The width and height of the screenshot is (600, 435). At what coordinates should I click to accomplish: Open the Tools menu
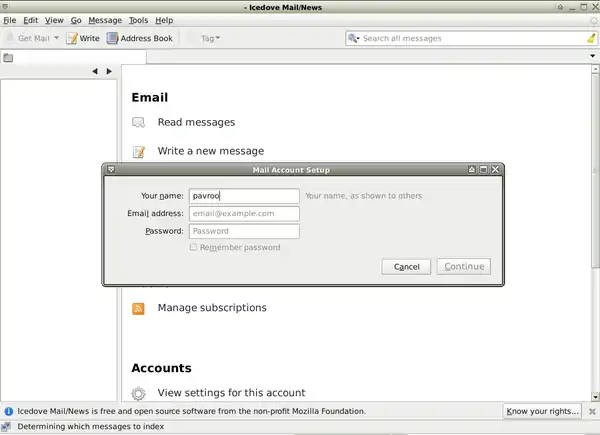coord(138,20)
